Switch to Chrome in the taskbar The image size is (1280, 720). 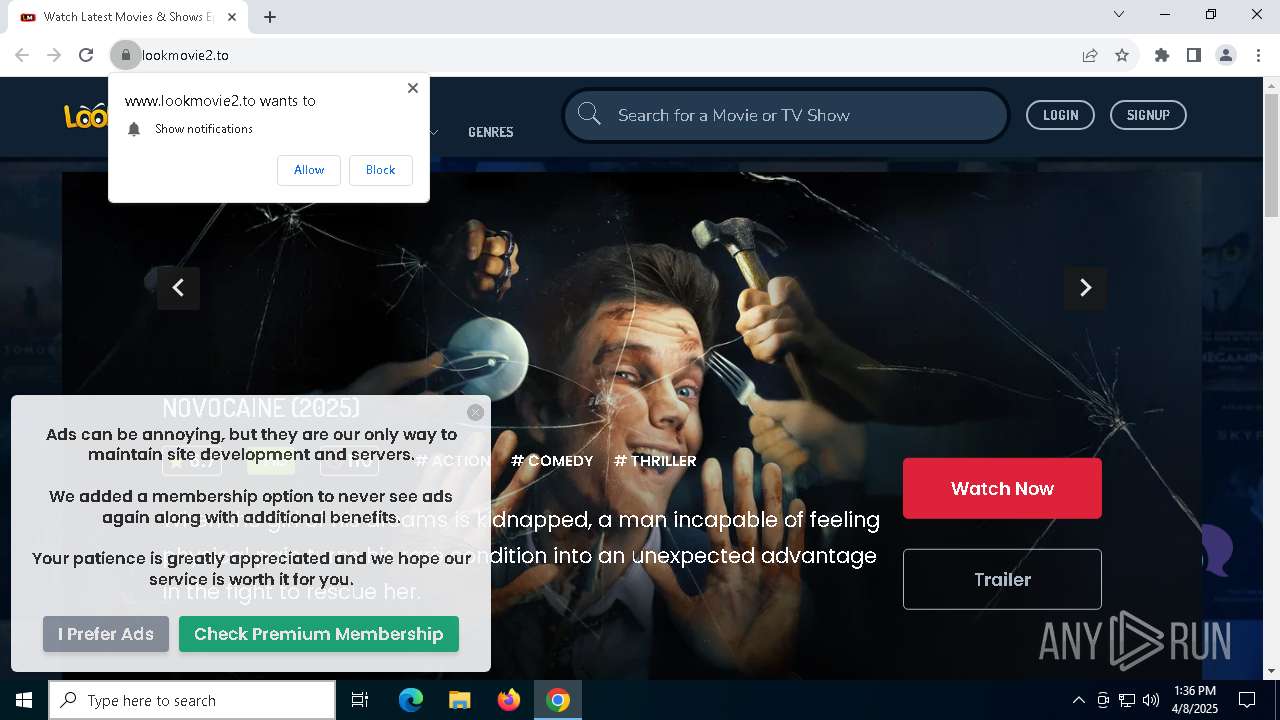[x=558, y=700]
